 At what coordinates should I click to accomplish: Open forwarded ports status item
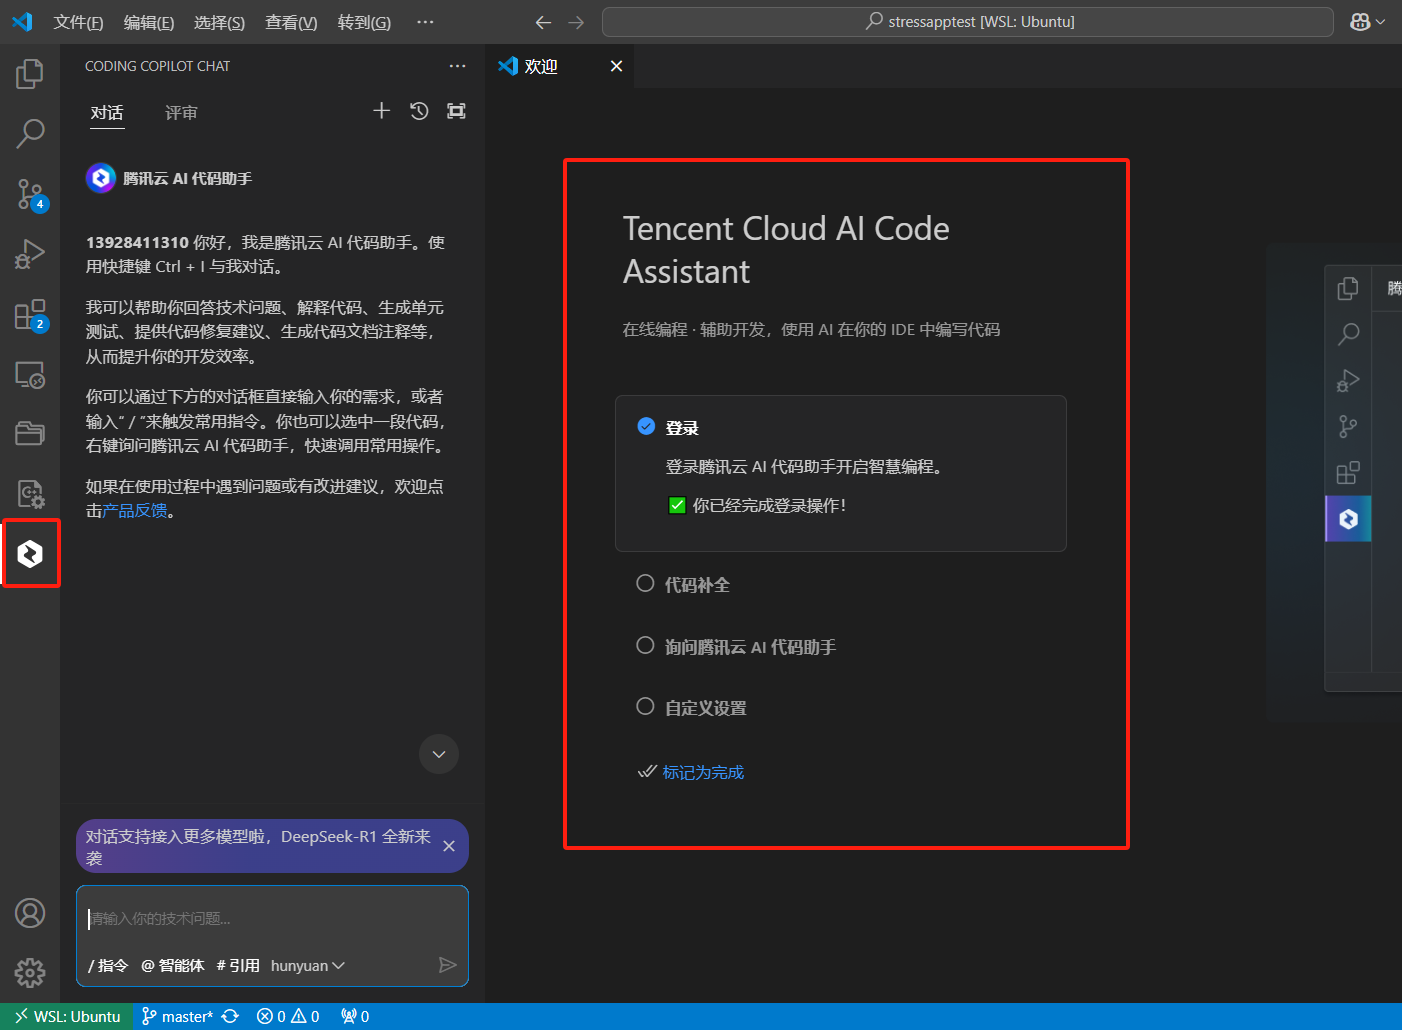click(355, 1016)
